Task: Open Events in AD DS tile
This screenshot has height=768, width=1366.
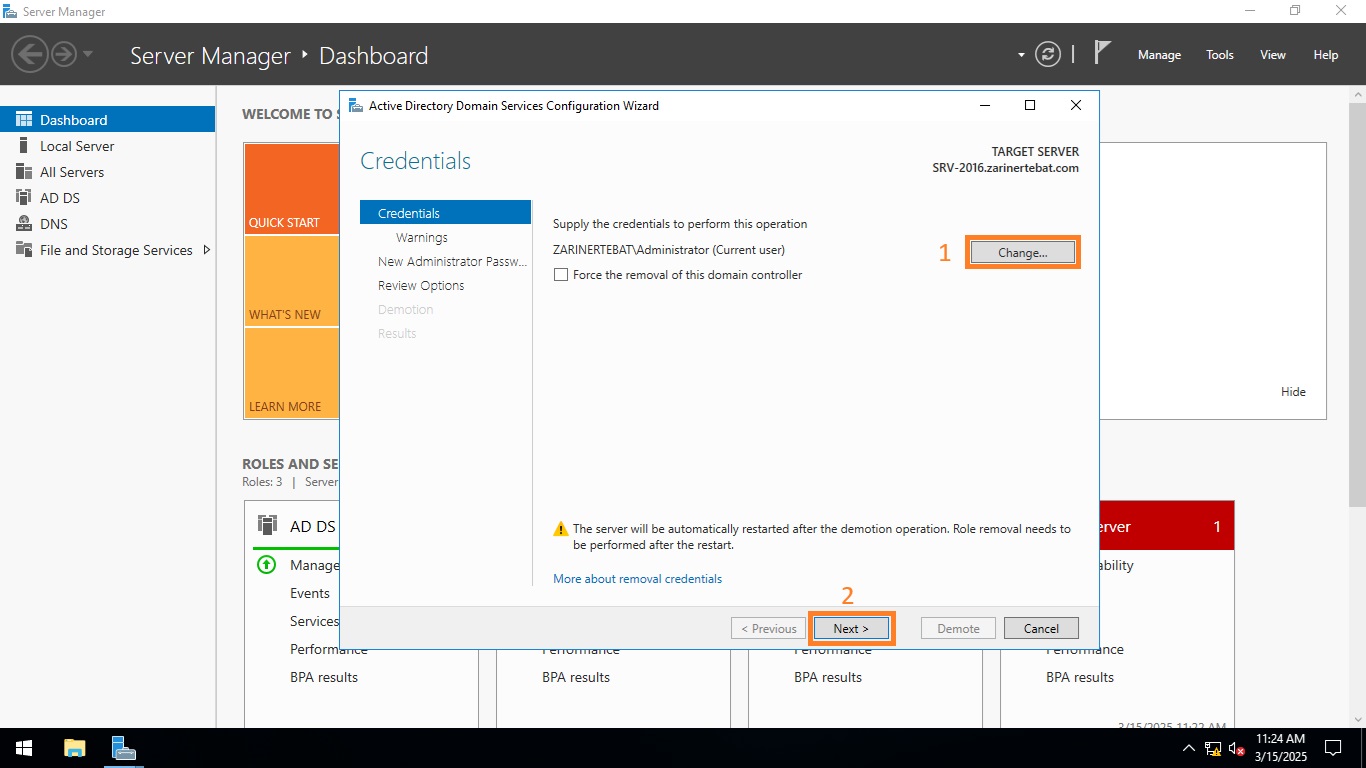Action: tap(310, 593)
